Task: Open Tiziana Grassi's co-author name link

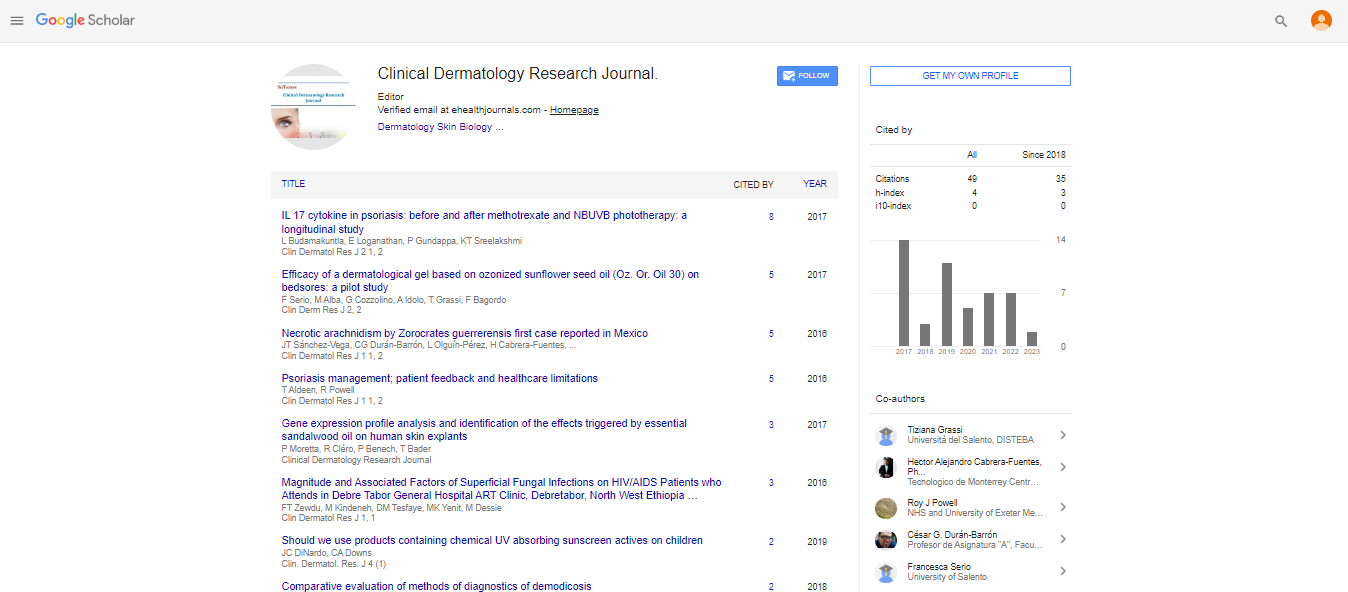Action: (935, 430)
